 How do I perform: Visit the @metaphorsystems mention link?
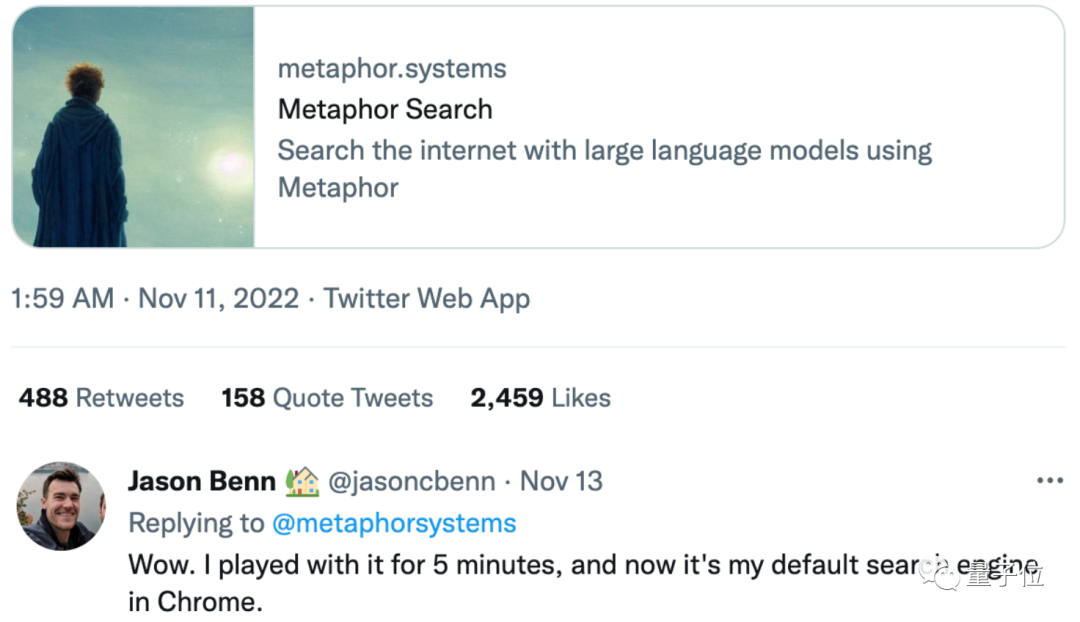point(394,523)
